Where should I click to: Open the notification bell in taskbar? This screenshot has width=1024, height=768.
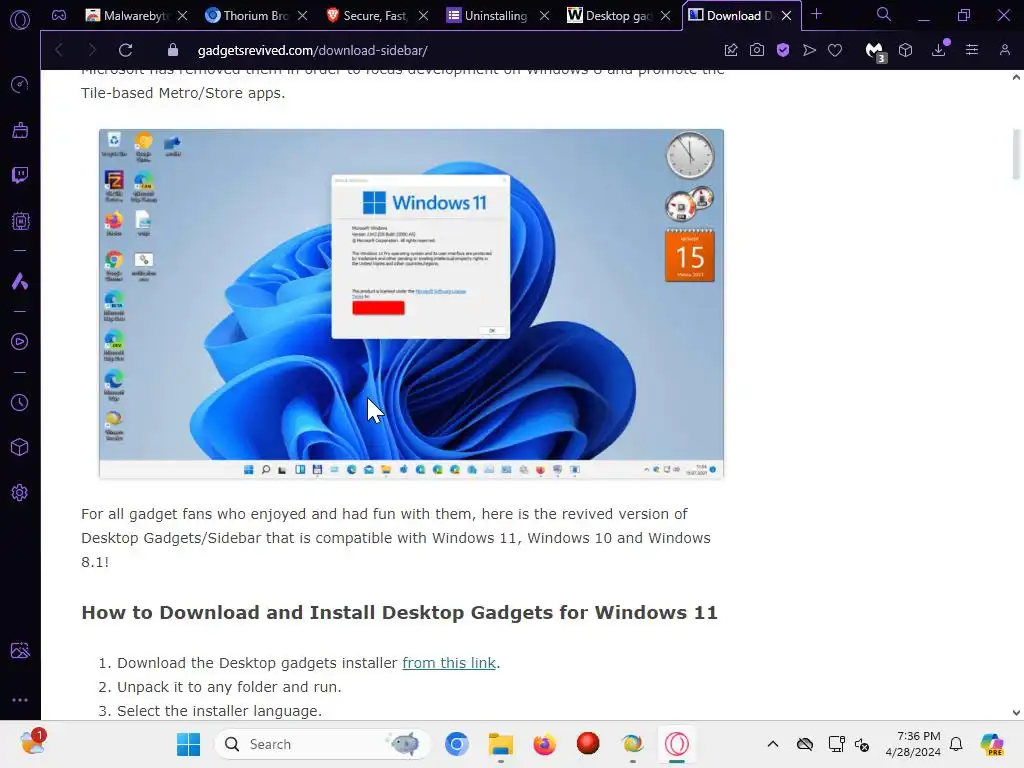tap(956, 744)
